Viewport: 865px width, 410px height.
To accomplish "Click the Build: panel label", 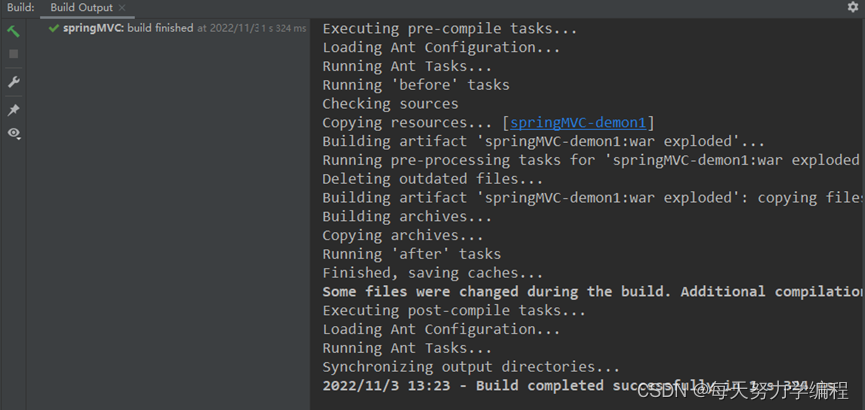I will [x=21, y=8].
